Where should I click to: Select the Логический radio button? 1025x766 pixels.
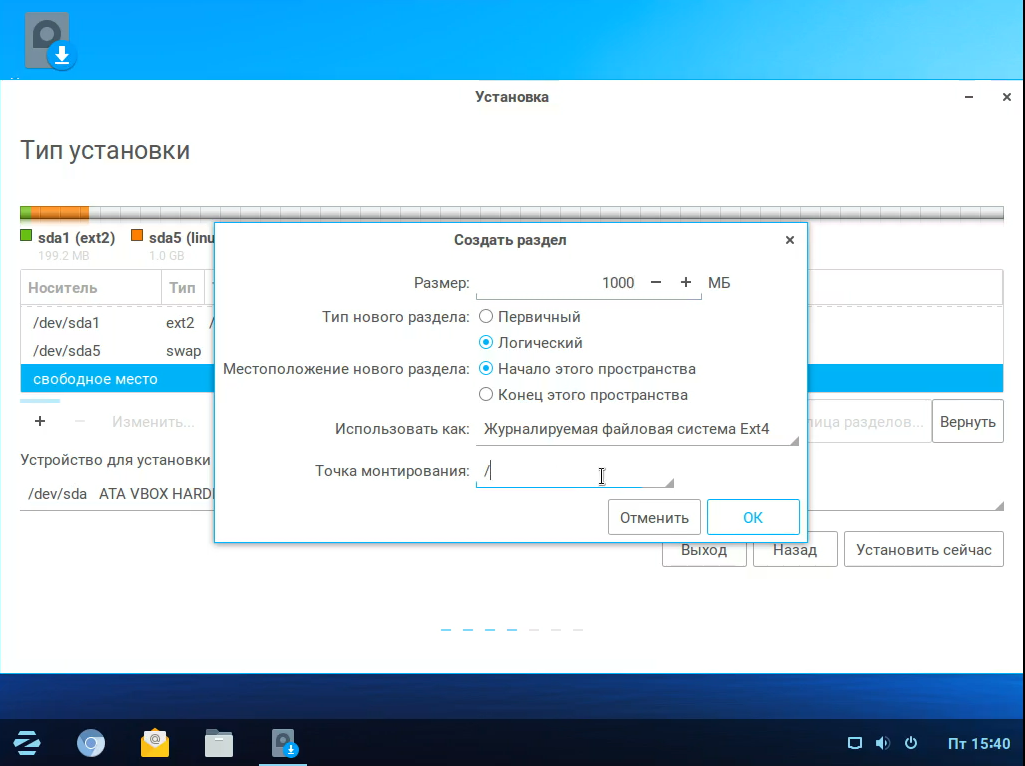[x=486, y=343]
